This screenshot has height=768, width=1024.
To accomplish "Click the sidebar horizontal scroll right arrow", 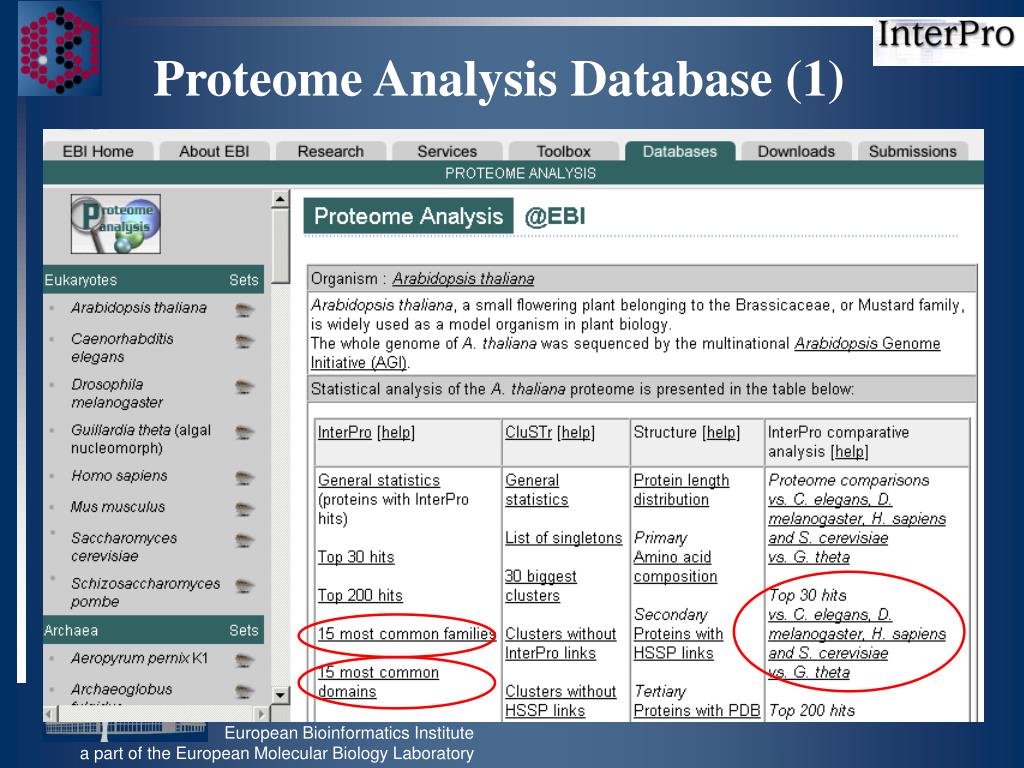I will pyautogui.click(x=261, y=714).
